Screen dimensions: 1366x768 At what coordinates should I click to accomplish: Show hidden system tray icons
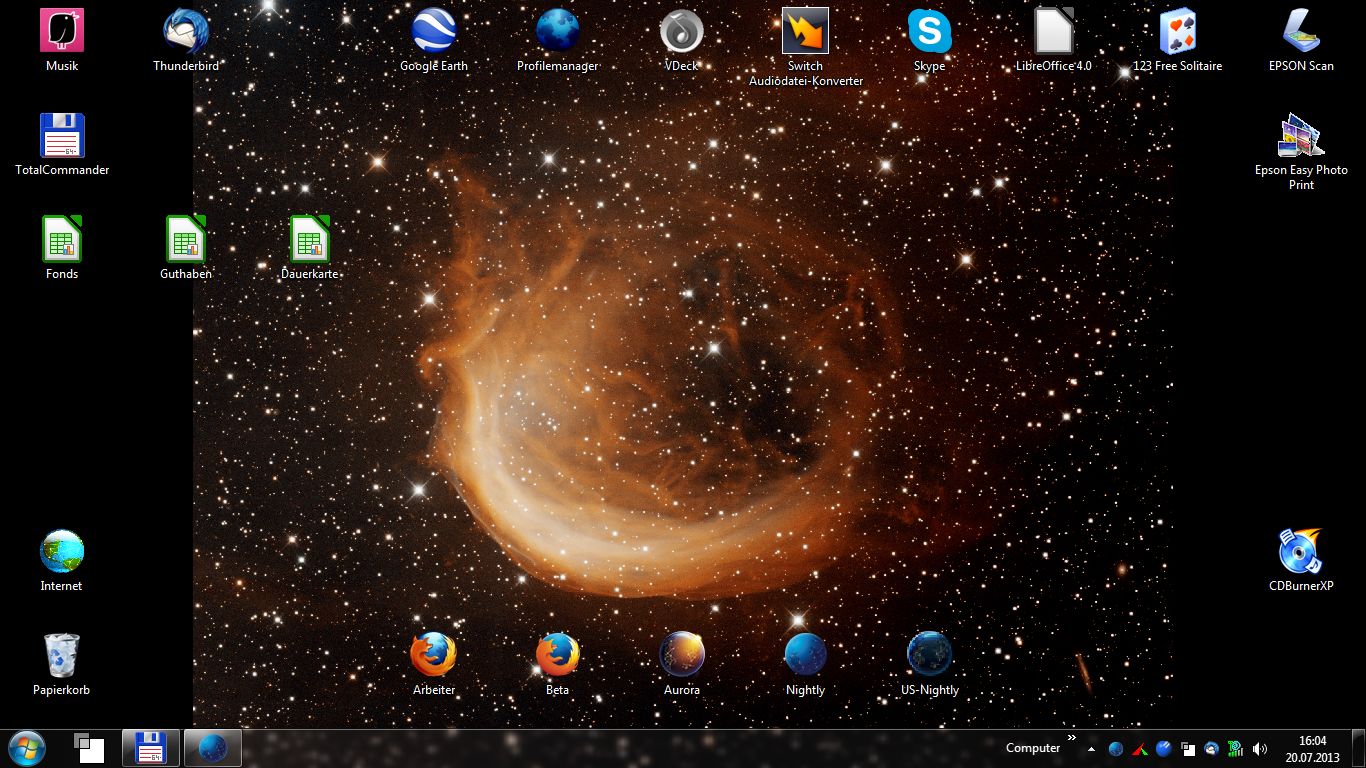coord(1091,749)
